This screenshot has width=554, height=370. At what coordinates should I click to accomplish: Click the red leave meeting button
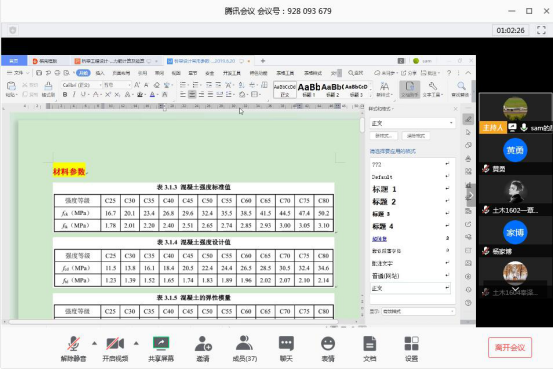click(510, 347)
